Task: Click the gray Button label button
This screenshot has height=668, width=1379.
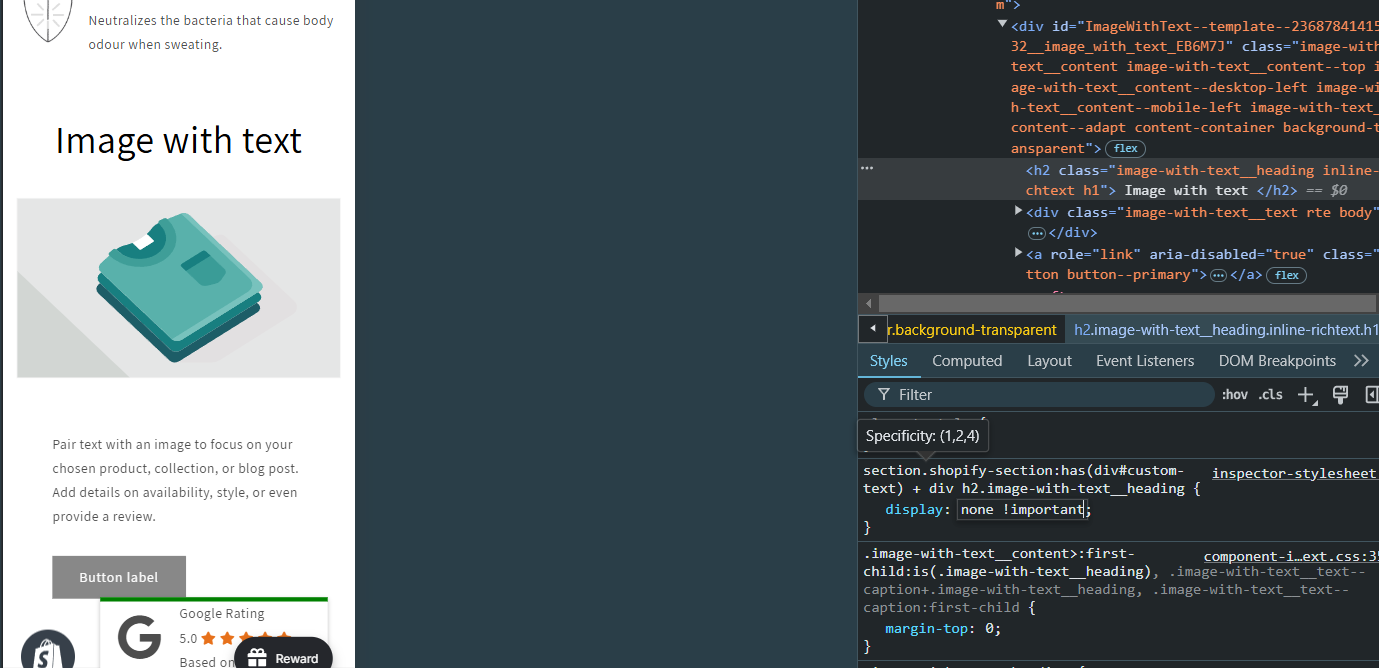Action: (x=119, y=577)
